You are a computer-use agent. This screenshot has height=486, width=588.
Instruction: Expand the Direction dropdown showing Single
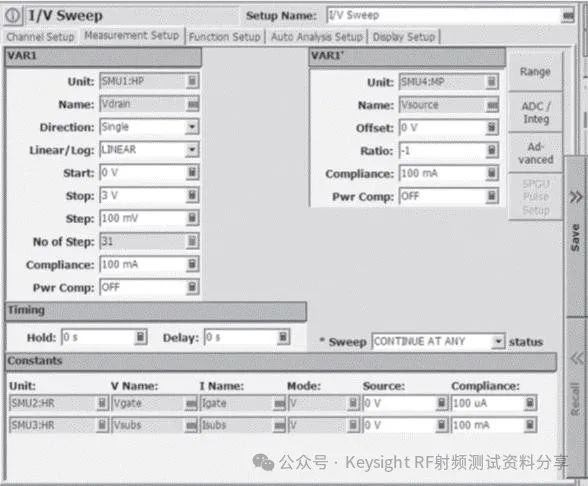pyautogui.click(x=192, y=127)
